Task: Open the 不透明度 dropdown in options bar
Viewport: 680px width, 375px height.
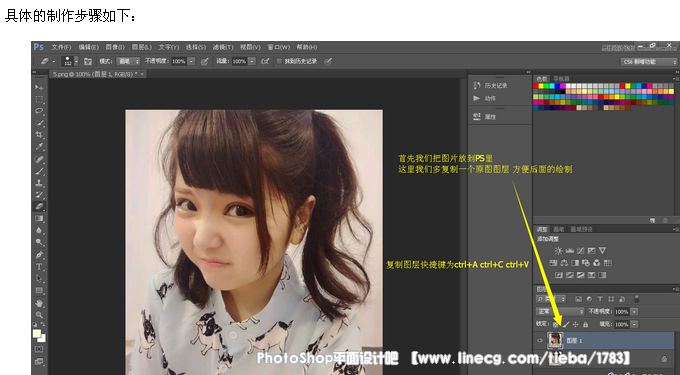Action: pos(192,62)
